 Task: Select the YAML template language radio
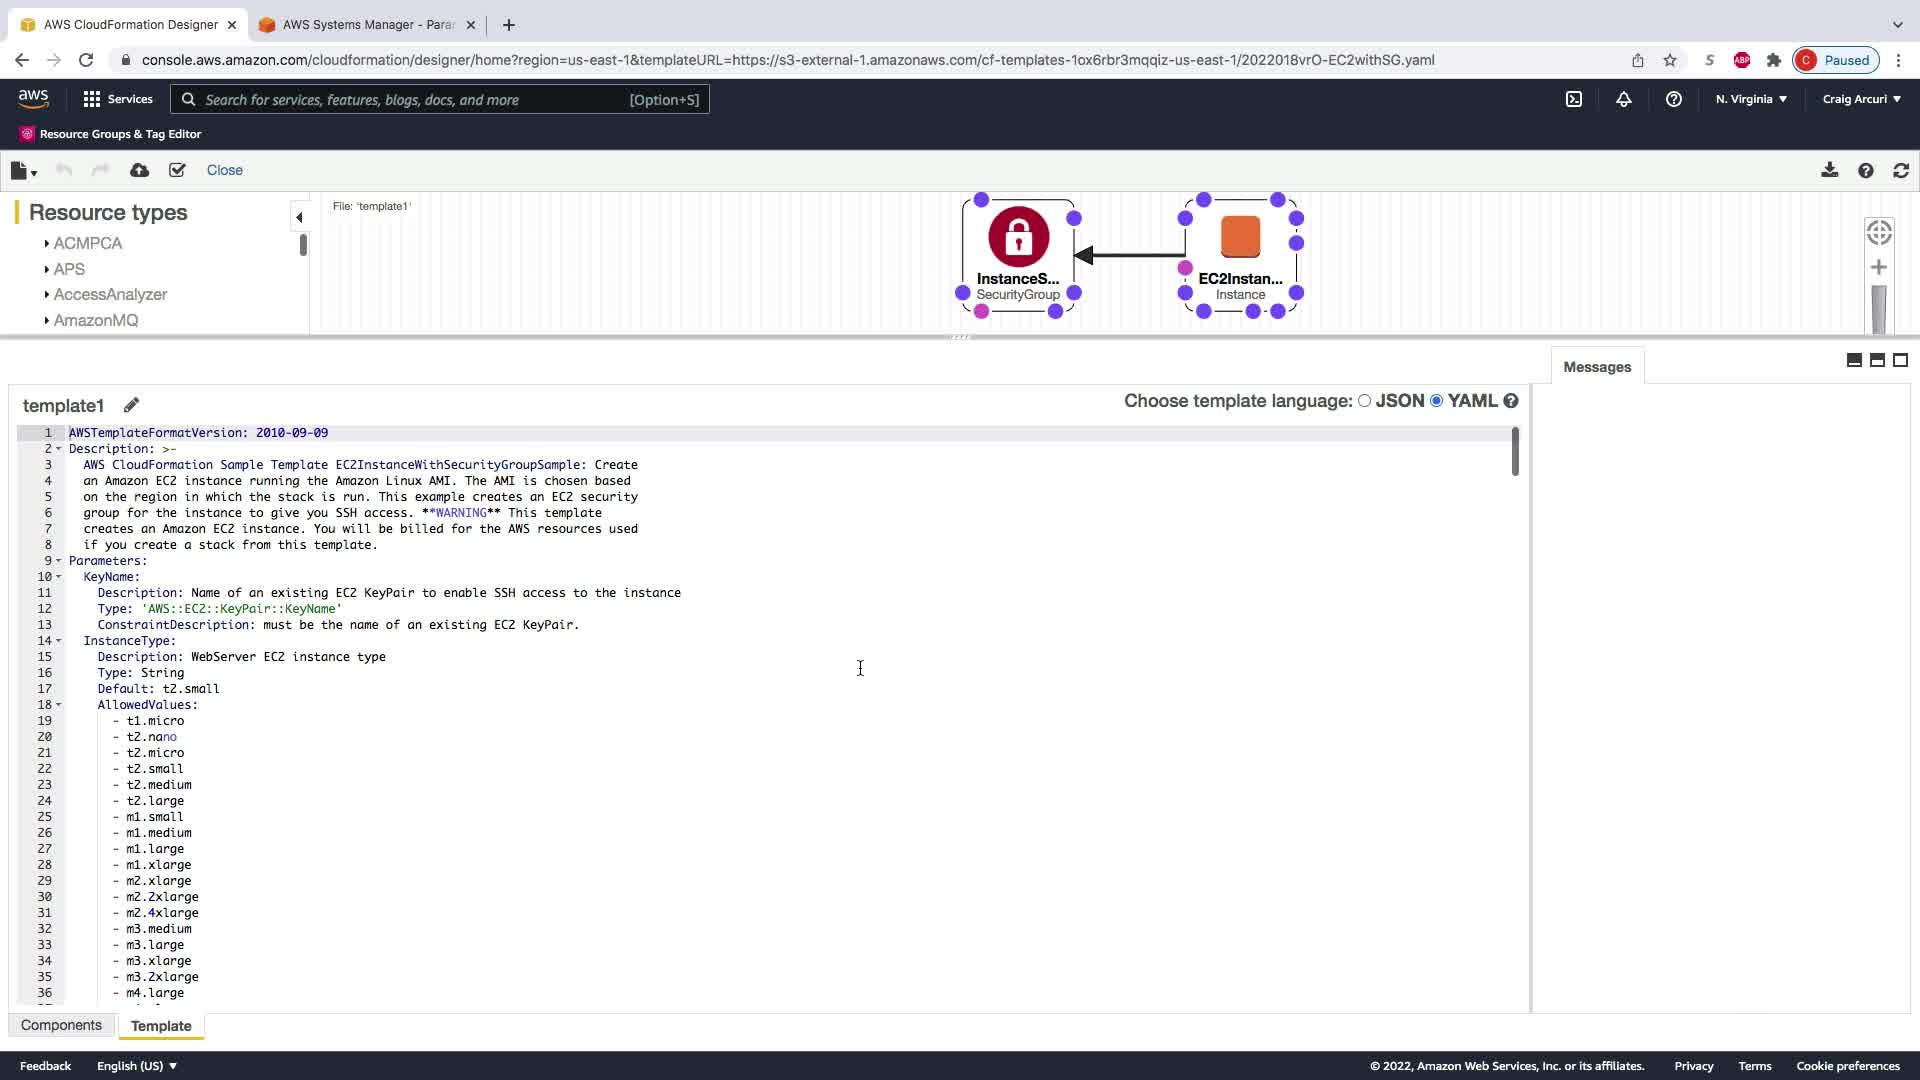click(x=1437, y=401)
